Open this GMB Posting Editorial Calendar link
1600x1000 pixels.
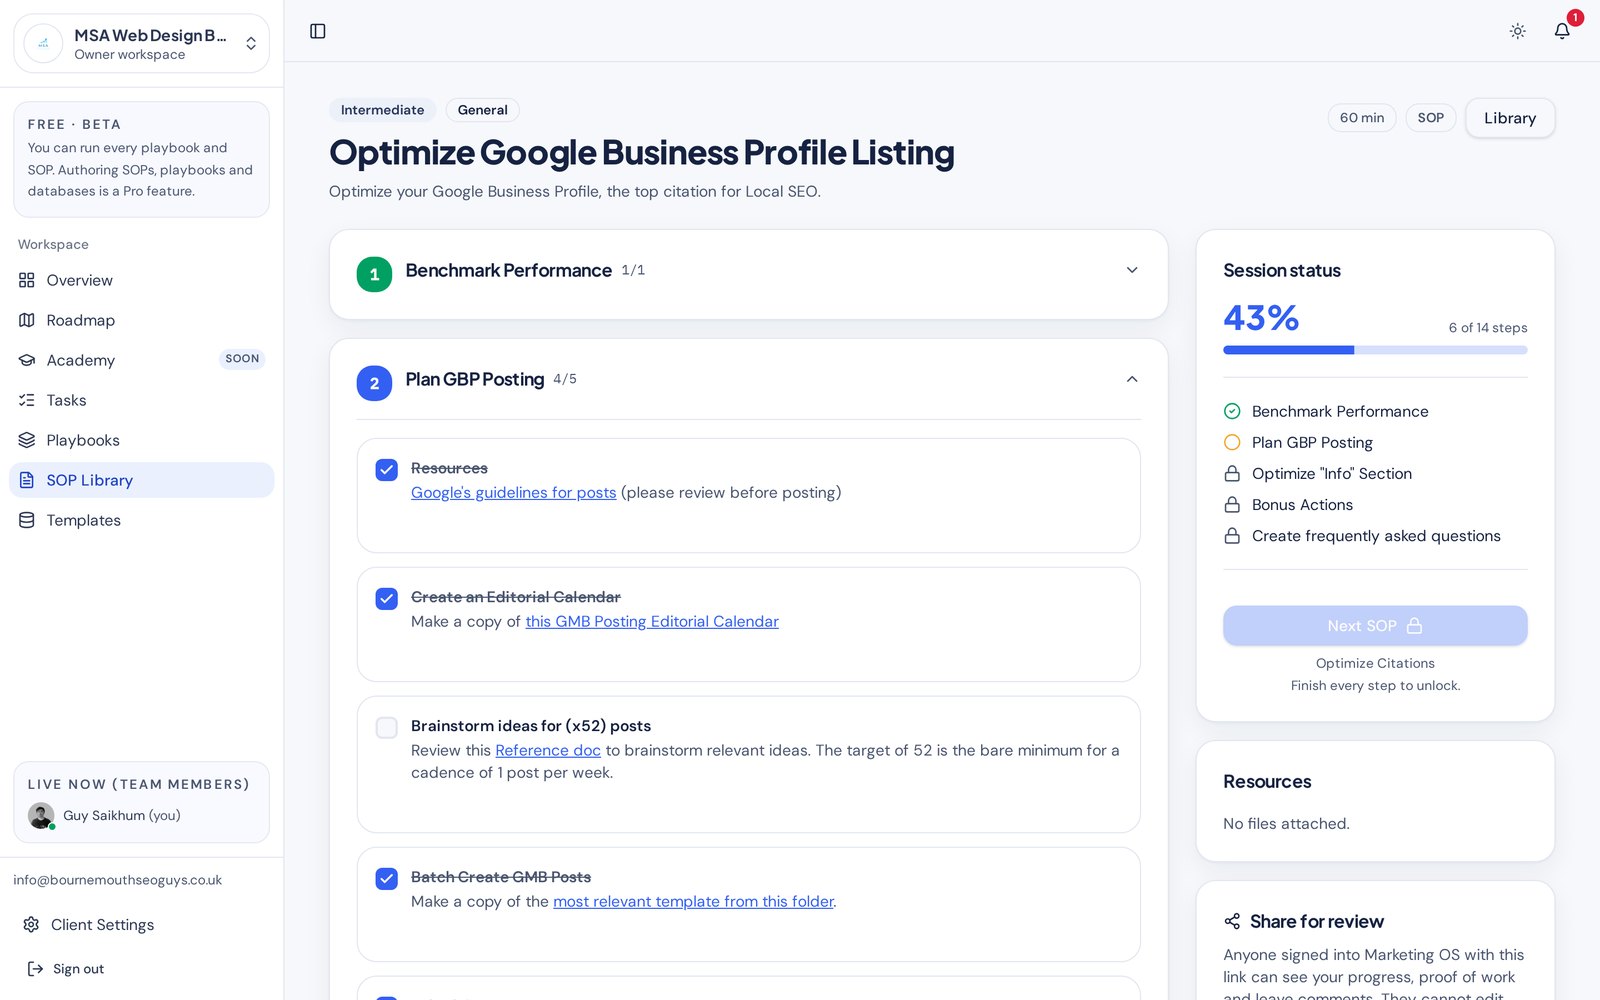coord(652,621)
